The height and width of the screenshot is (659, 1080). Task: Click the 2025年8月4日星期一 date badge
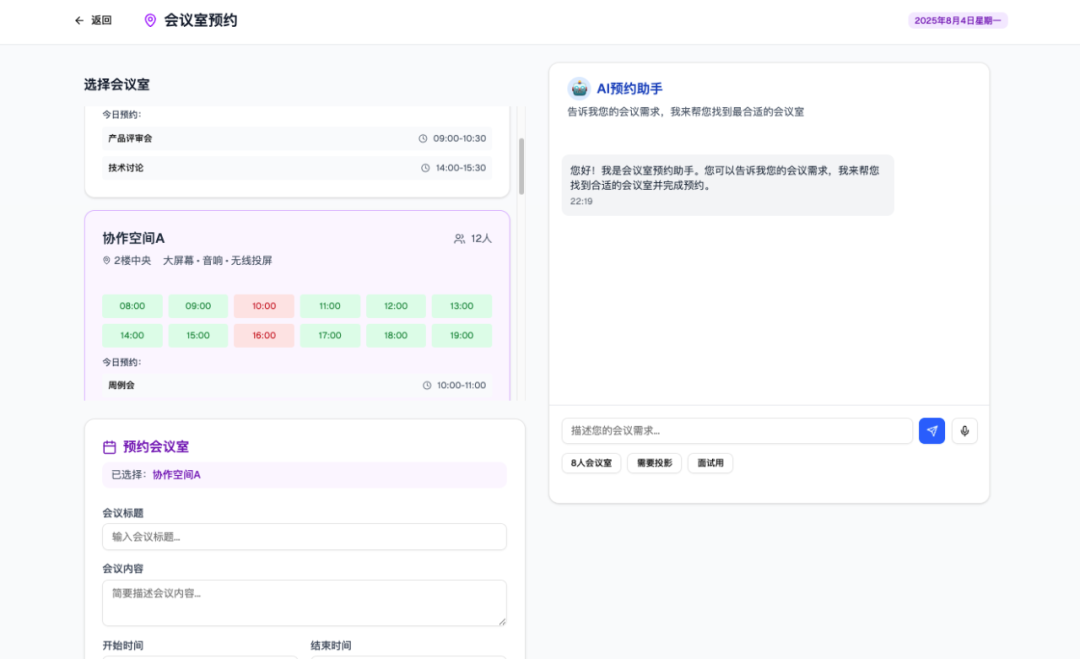[957, 21]
